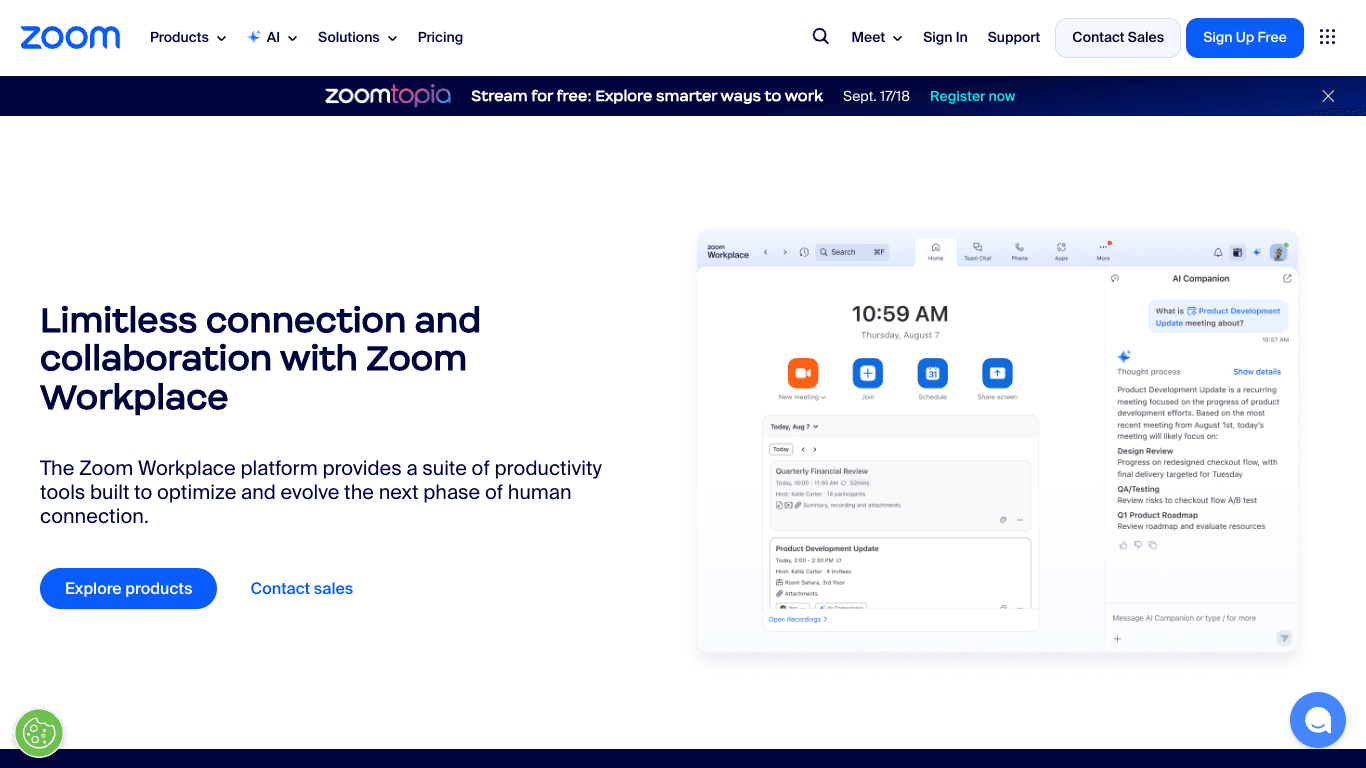Click the Sign Up Free button

(1244, 38)
